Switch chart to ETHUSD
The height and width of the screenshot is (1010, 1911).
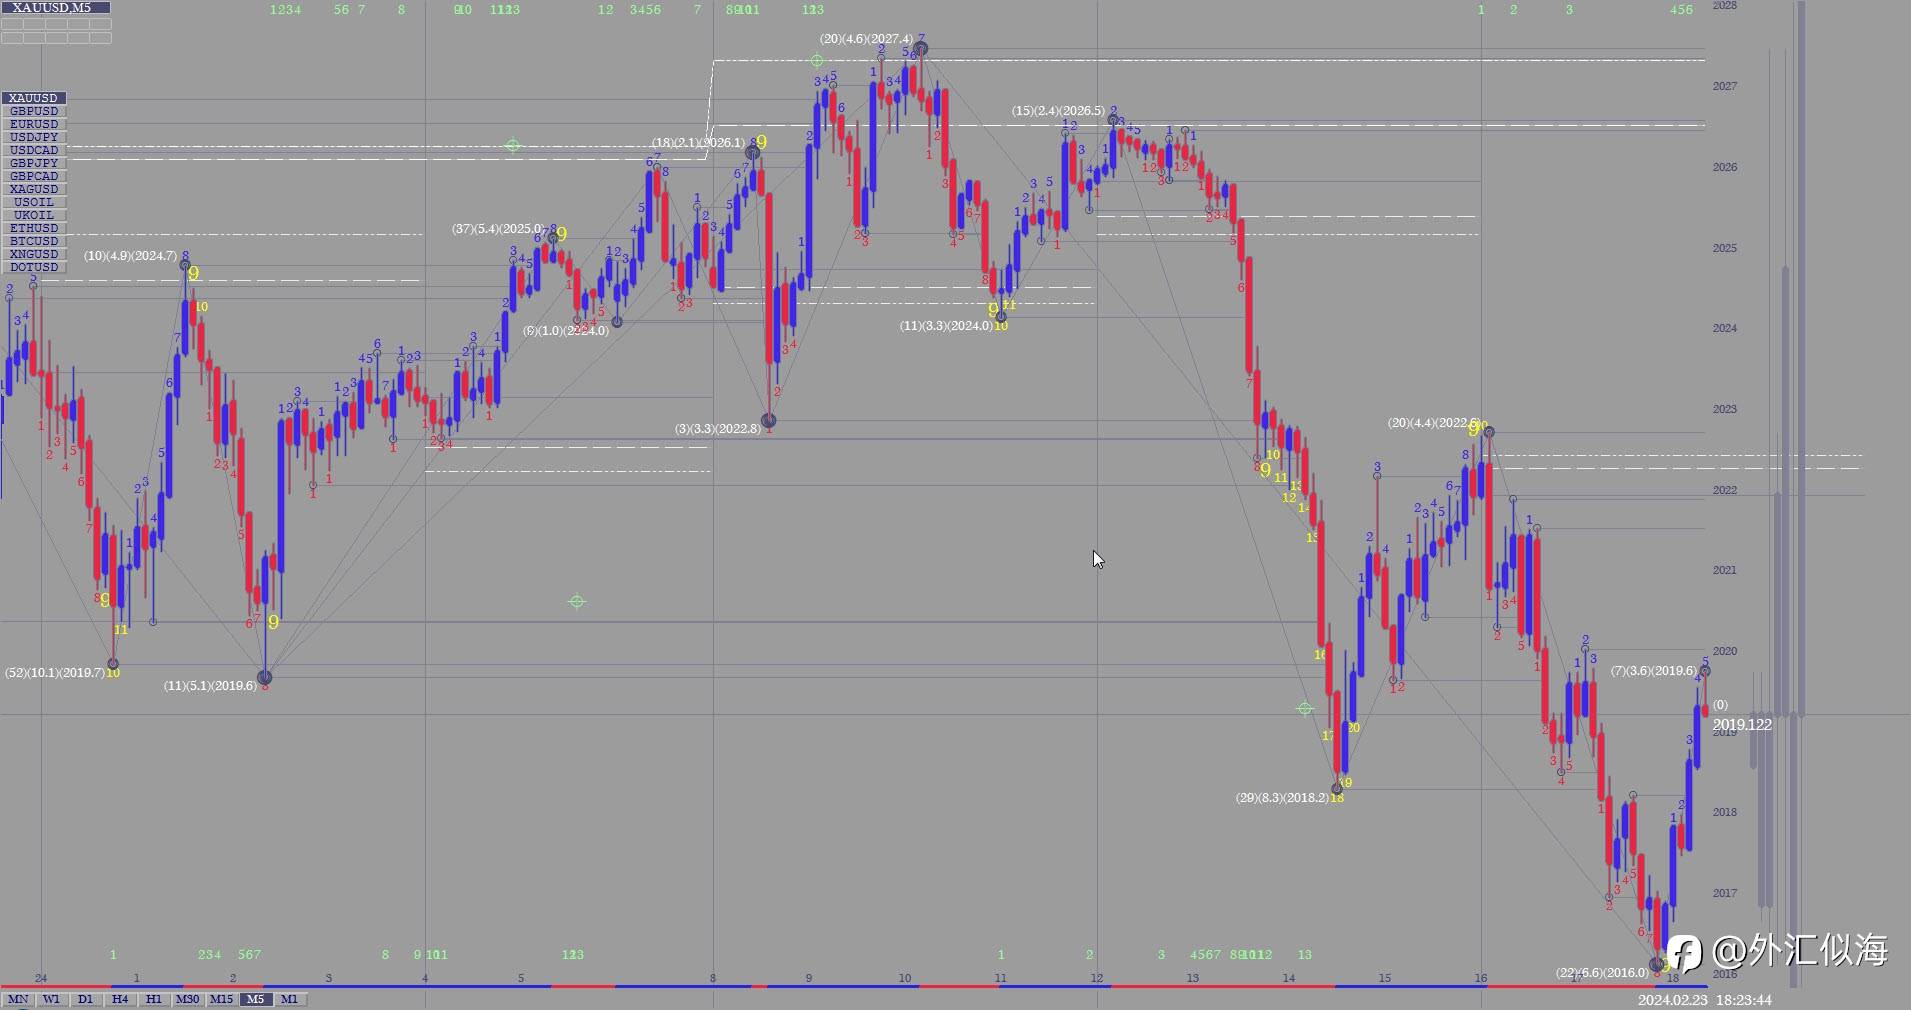point(34,228)
